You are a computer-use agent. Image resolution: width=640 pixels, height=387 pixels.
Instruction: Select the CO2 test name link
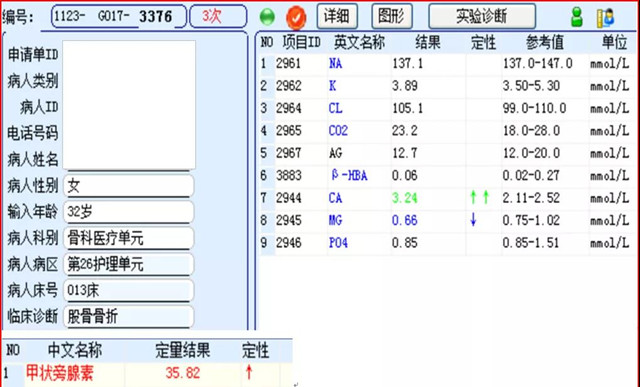[x=338, y=131]
